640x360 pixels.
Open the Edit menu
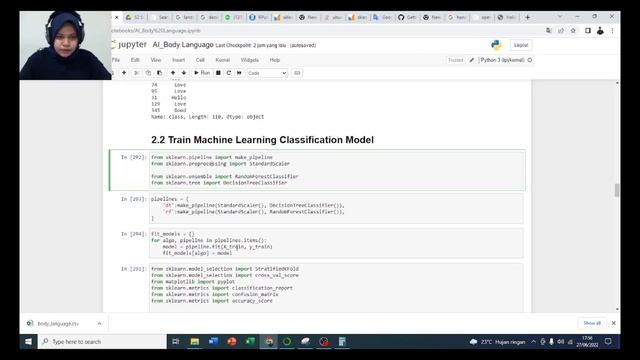135,60
